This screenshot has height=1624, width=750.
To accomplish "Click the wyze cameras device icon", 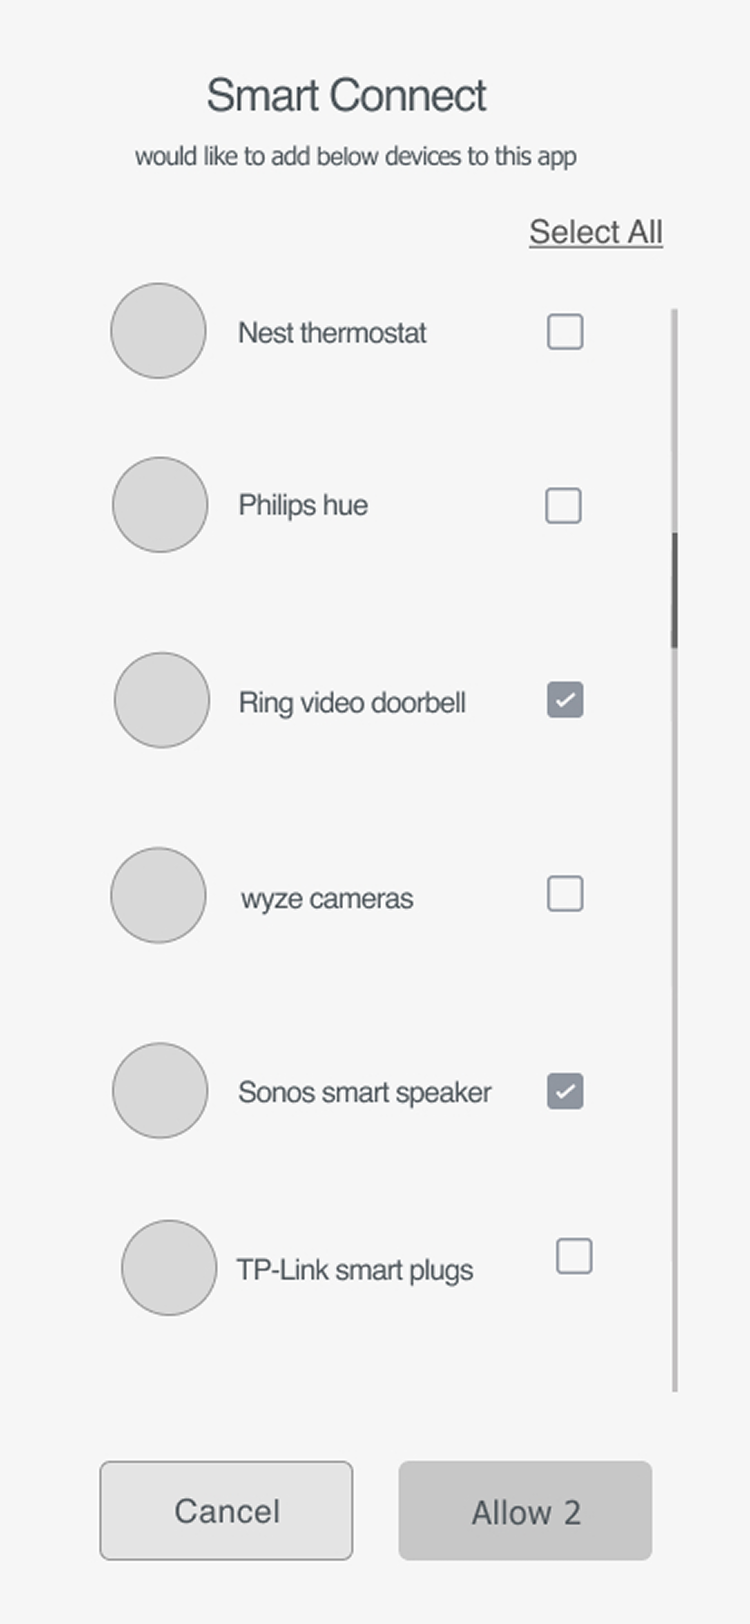I will 158,895.
